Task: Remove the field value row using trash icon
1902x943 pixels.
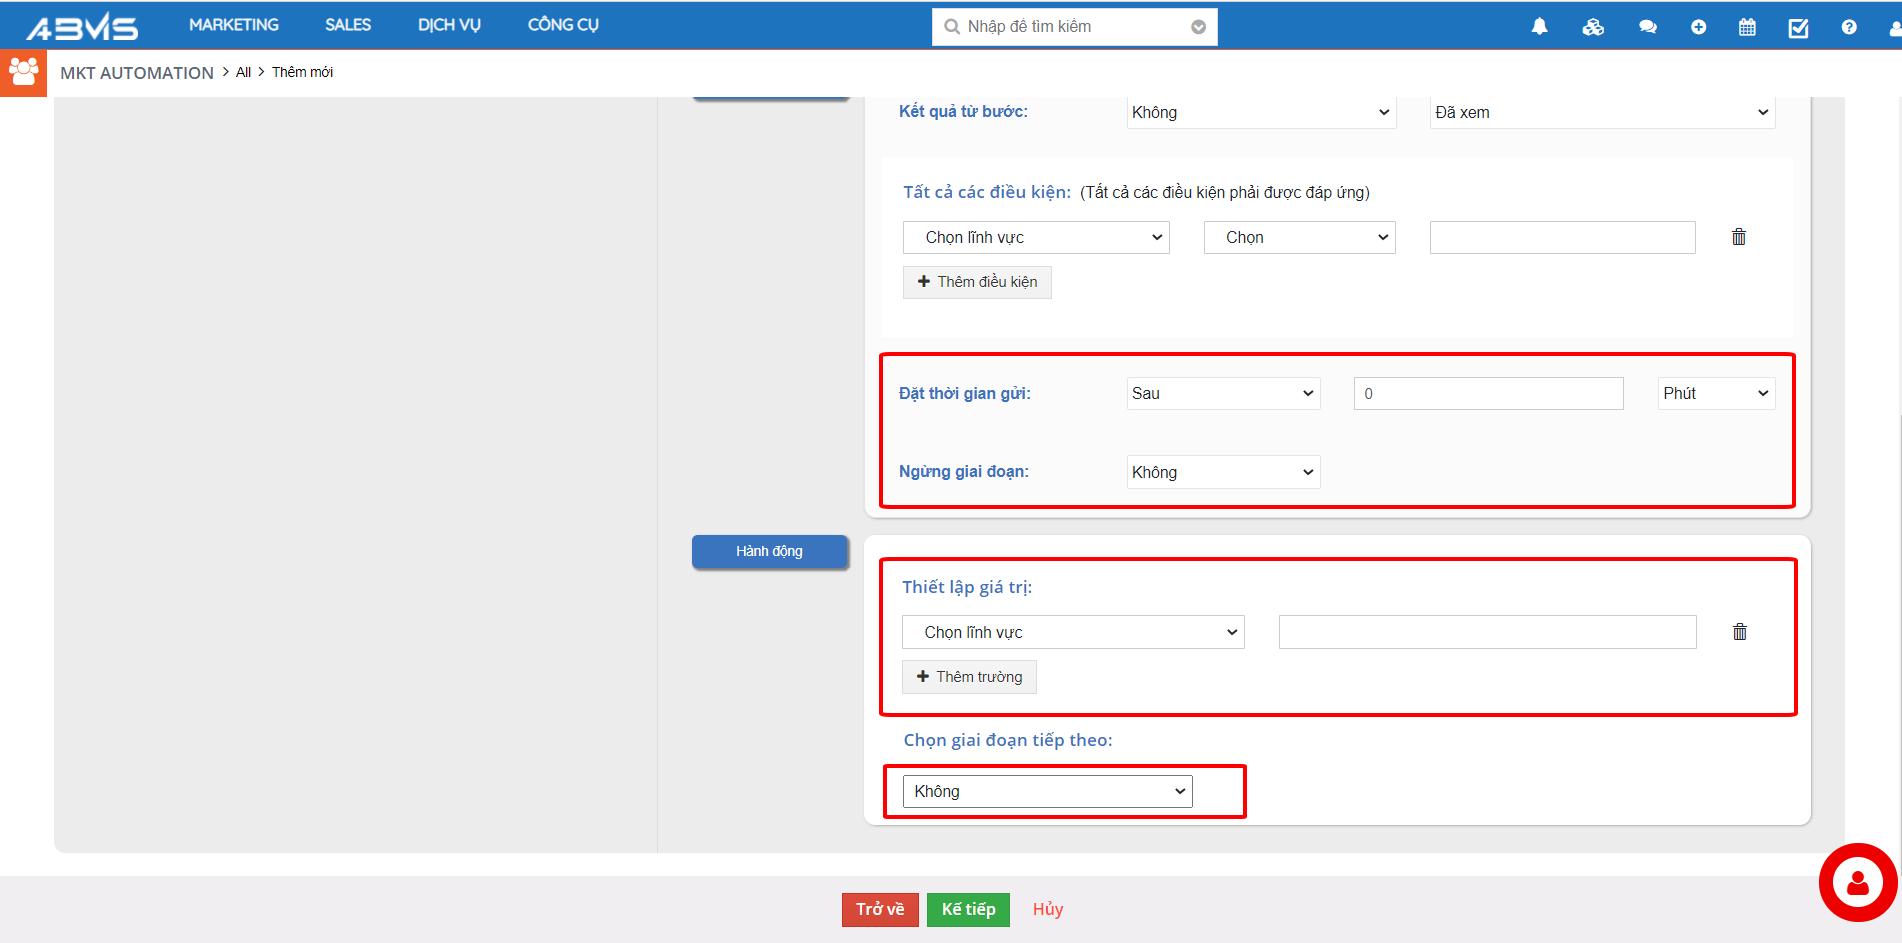Action: pyautogui.click(x=1740, y=632)
